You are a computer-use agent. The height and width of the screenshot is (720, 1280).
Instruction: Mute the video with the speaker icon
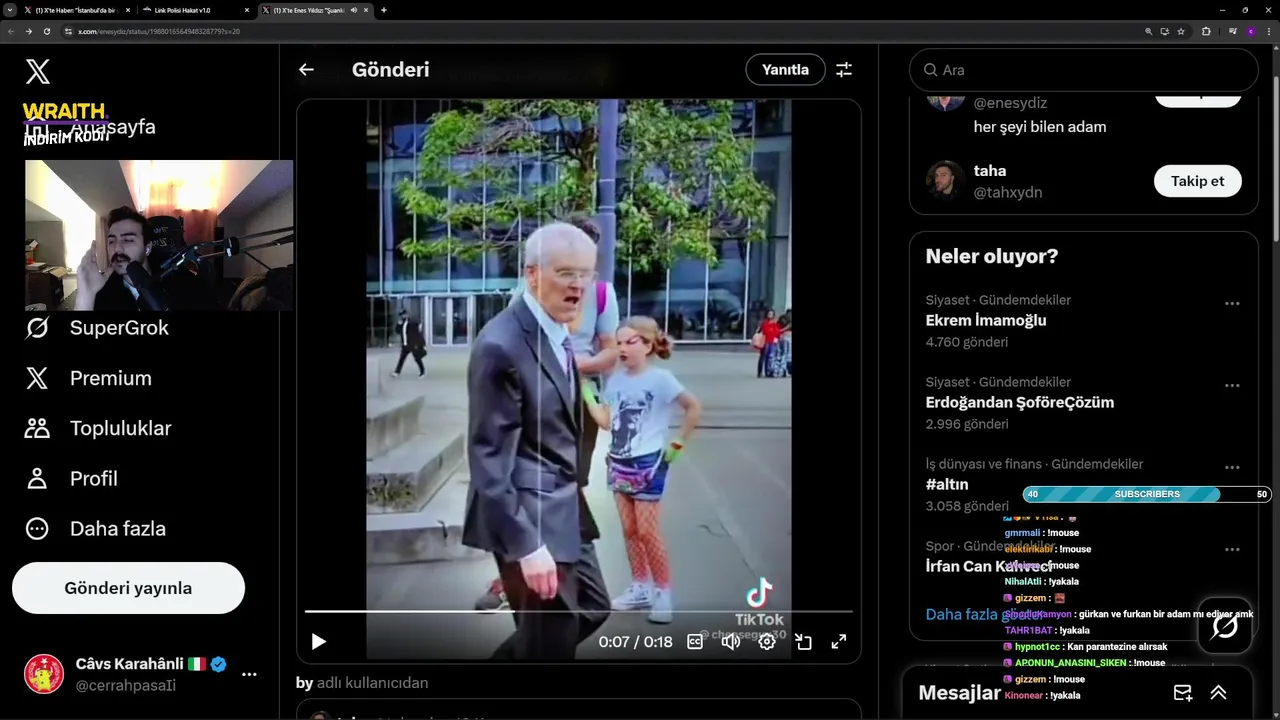[x=731, y=642]
